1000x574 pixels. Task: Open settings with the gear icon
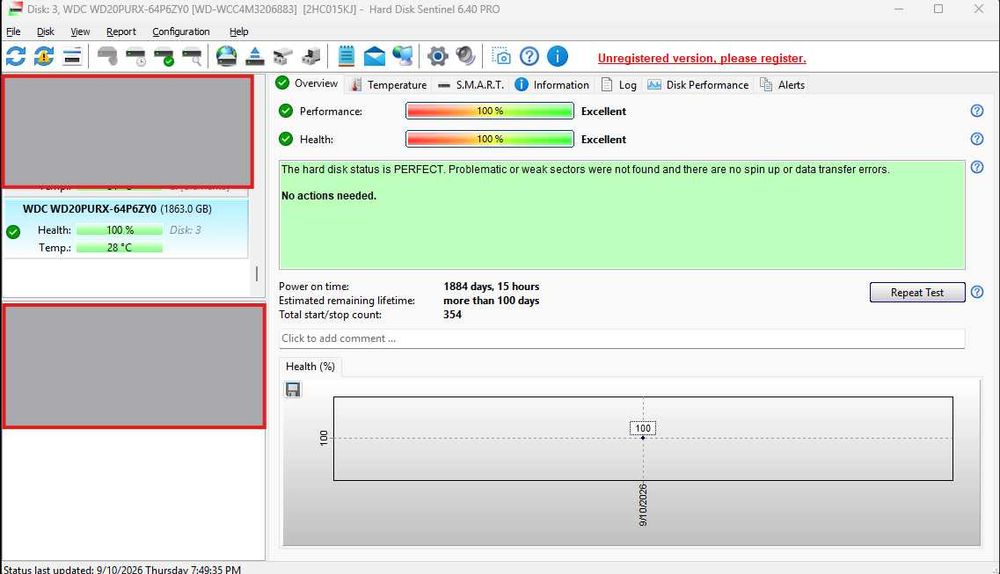438,56
